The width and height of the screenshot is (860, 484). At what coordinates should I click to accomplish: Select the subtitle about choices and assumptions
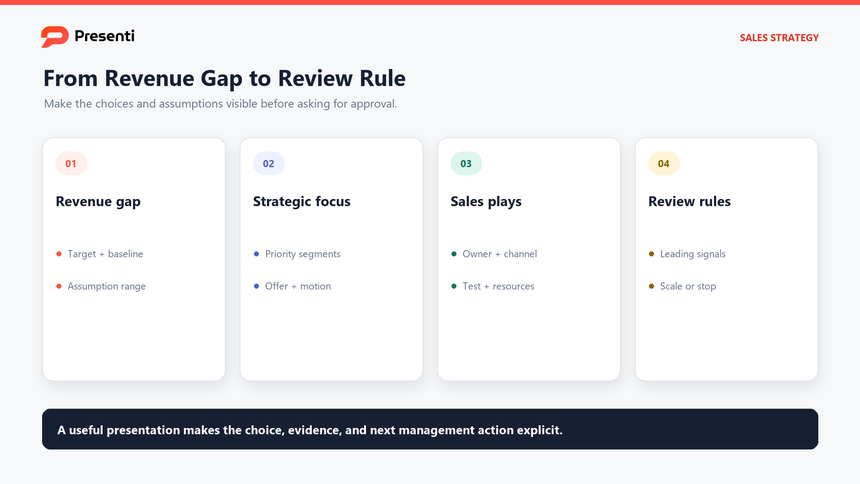[x=220, y=104]
